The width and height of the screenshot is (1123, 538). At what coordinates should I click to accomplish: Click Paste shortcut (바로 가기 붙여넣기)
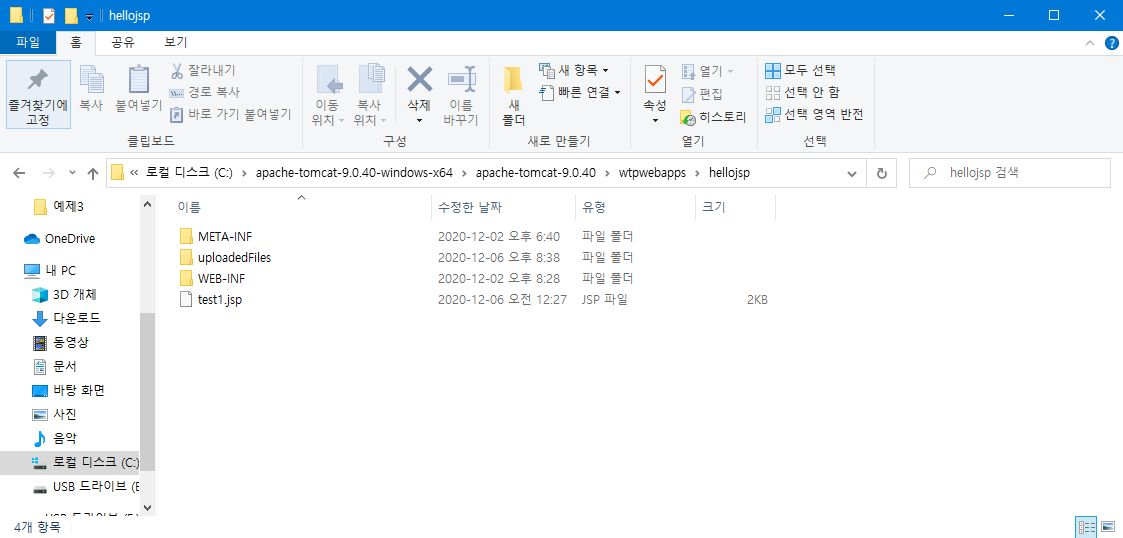[x=231, y=114]
